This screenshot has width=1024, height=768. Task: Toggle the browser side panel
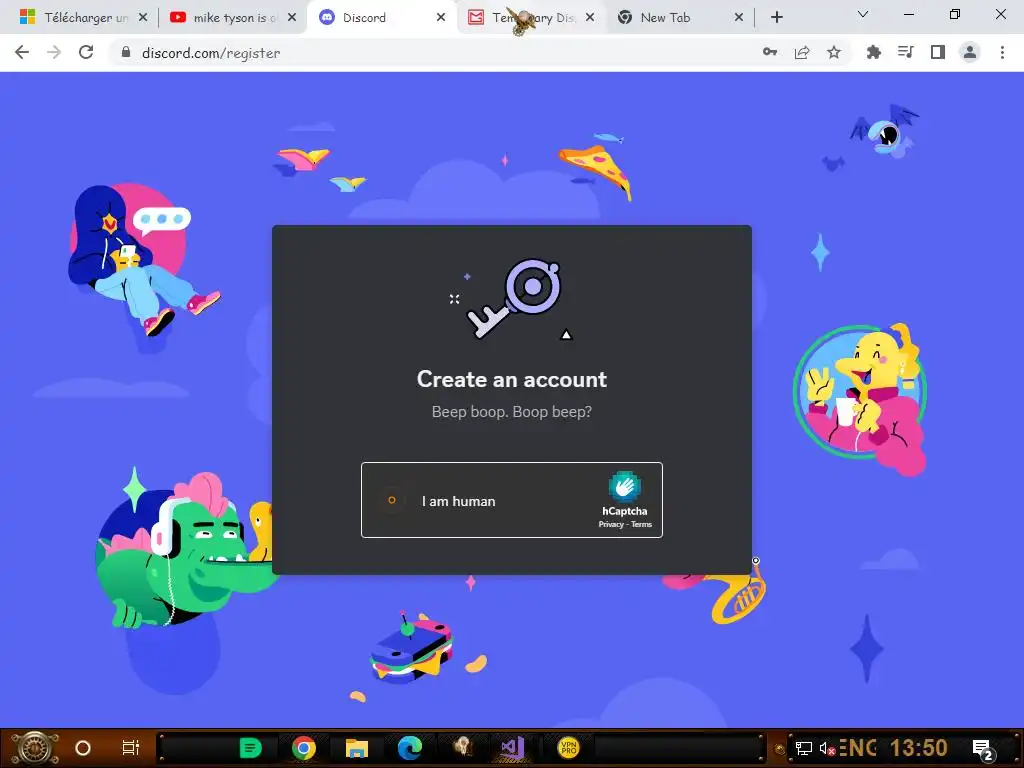[x=938, y=52]
